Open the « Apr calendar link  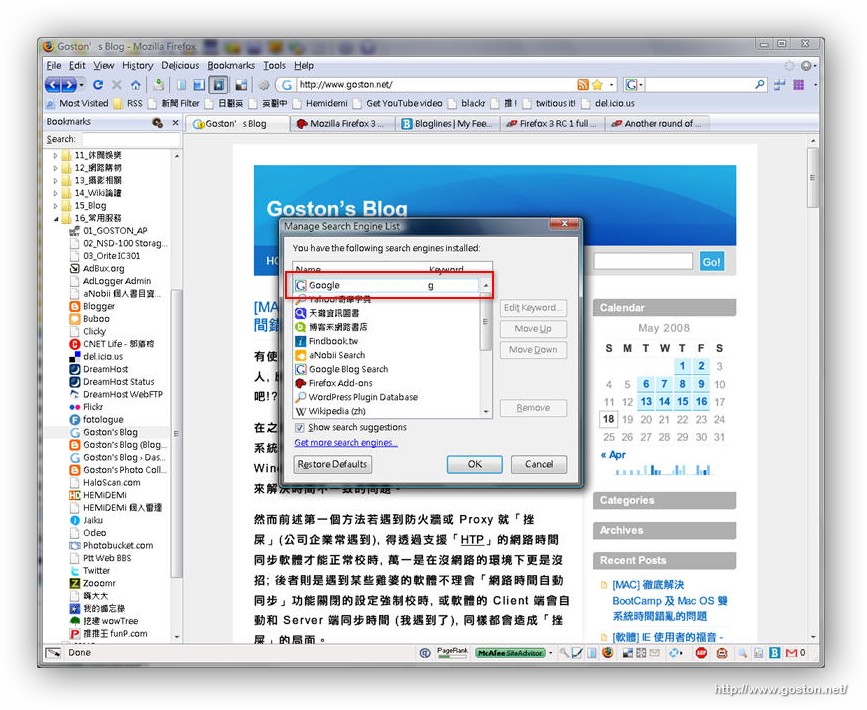(x=613, y=455)
